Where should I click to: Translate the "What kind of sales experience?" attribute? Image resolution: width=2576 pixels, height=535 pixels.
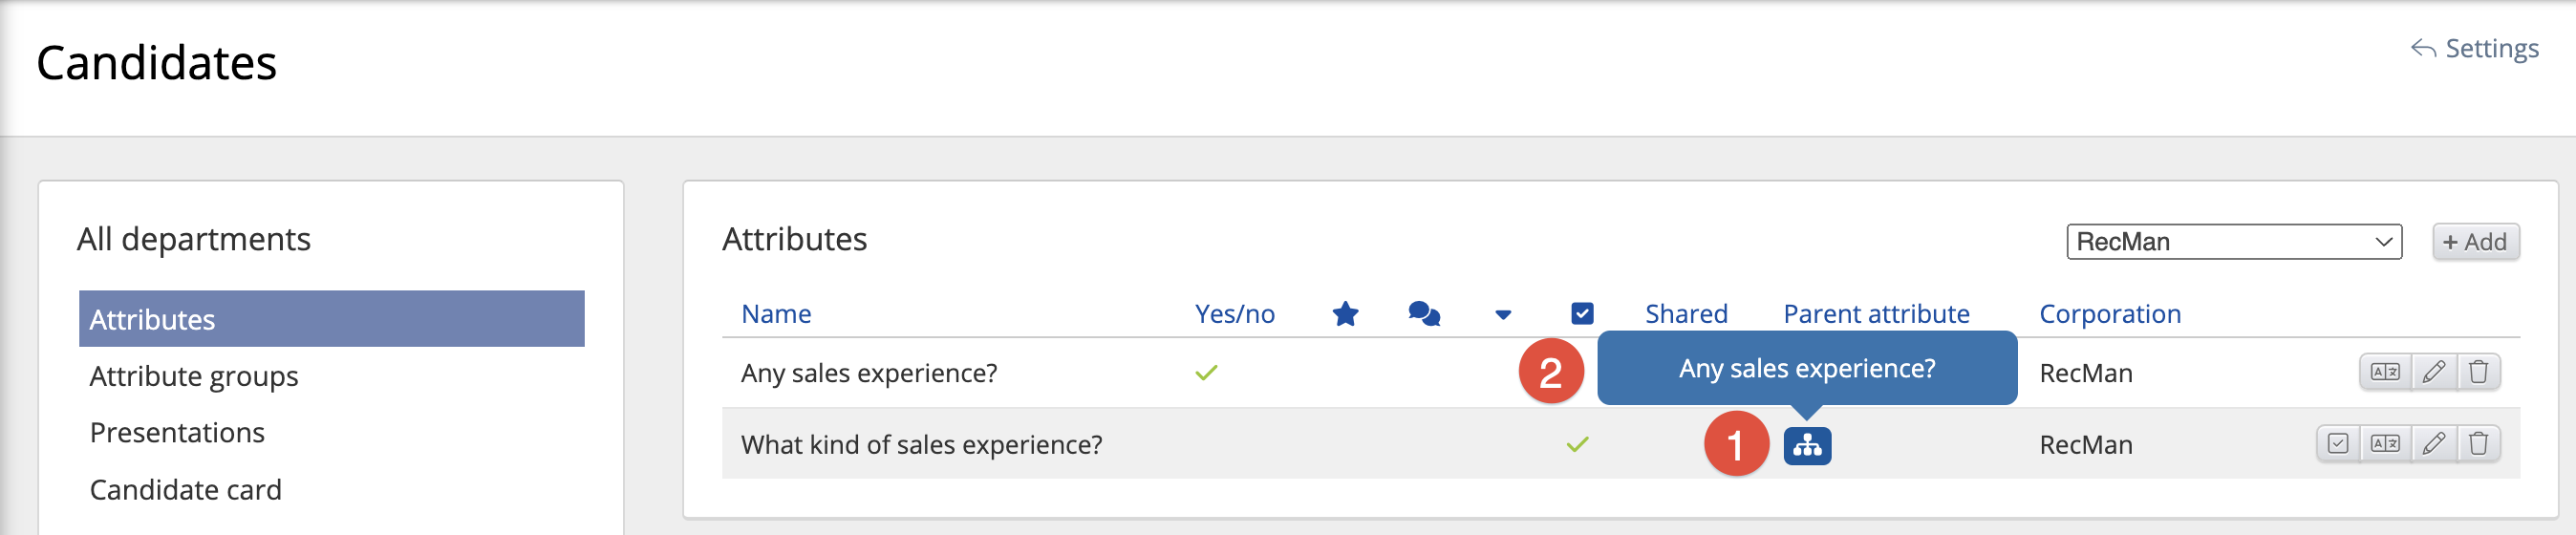point(2384,443)
